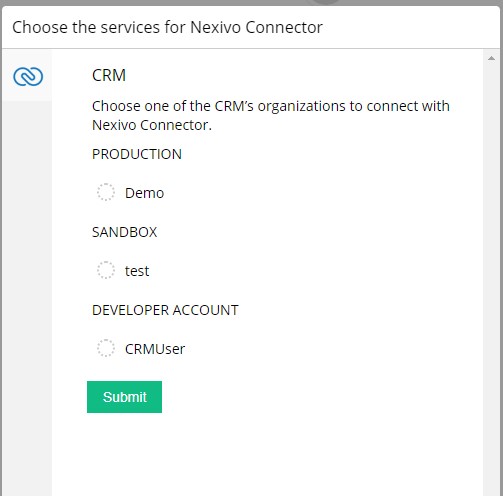The height and width of the screenshot is (496, 503).
Task: Click the blank area beneath the Submit button
Action: tap(267, 455)
